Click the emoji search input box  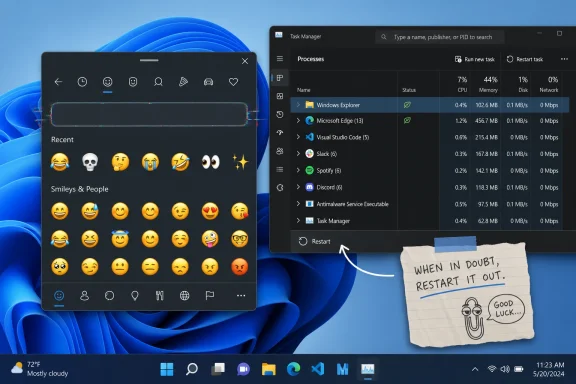[149, 114]
